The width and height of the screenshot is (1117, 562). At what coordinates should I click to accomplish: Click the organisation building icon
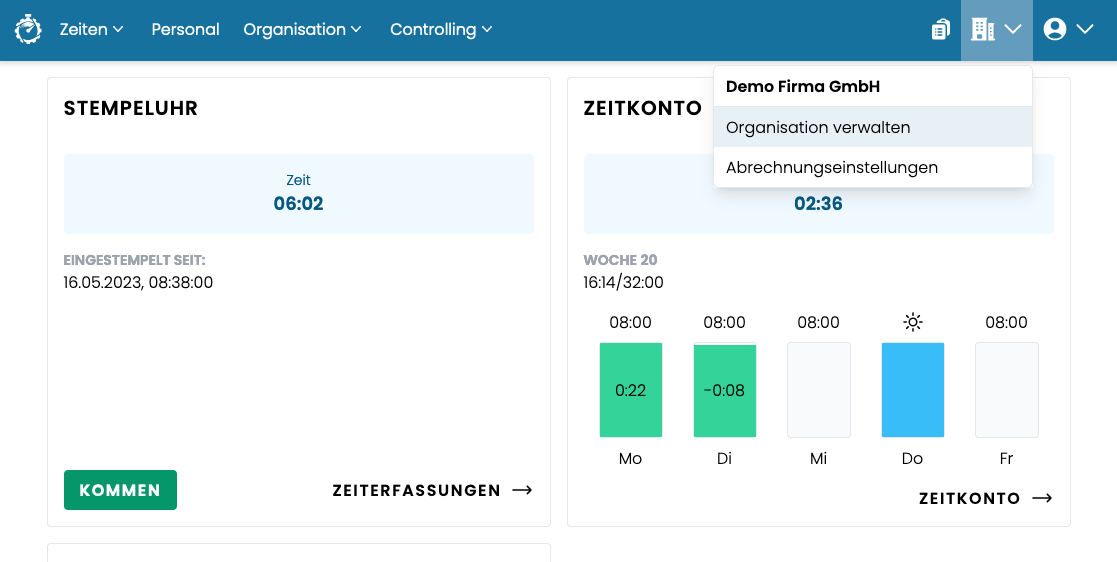point(983,30)
